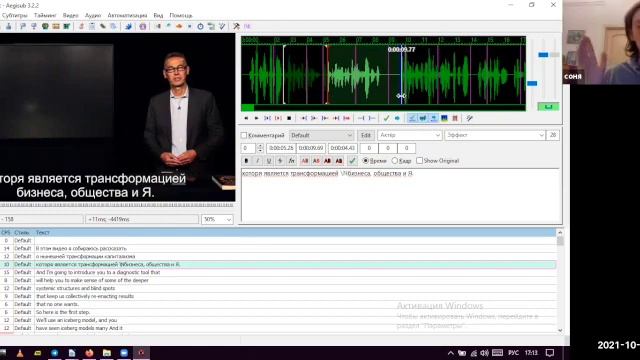This screenshot has height=360, width=640.
Task: Stop audio playback
Action: (289, 118)
